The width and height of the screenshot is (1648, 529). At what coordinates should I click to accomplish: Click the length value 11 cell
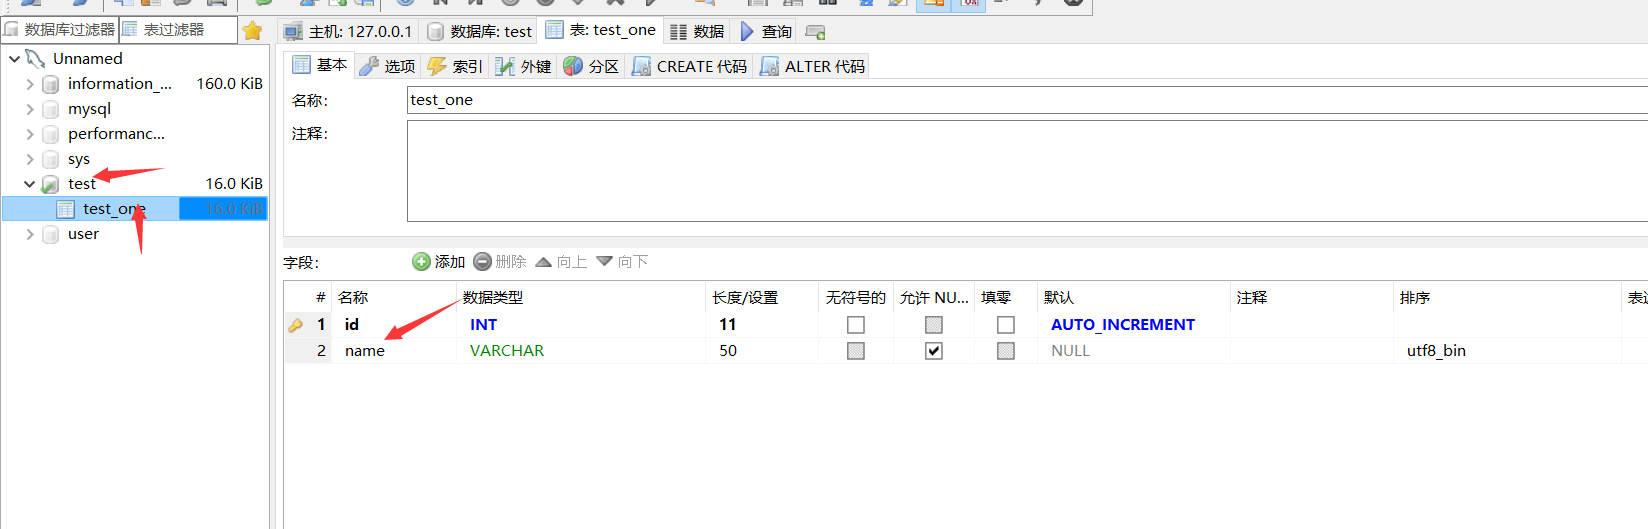tap(762, 325)
